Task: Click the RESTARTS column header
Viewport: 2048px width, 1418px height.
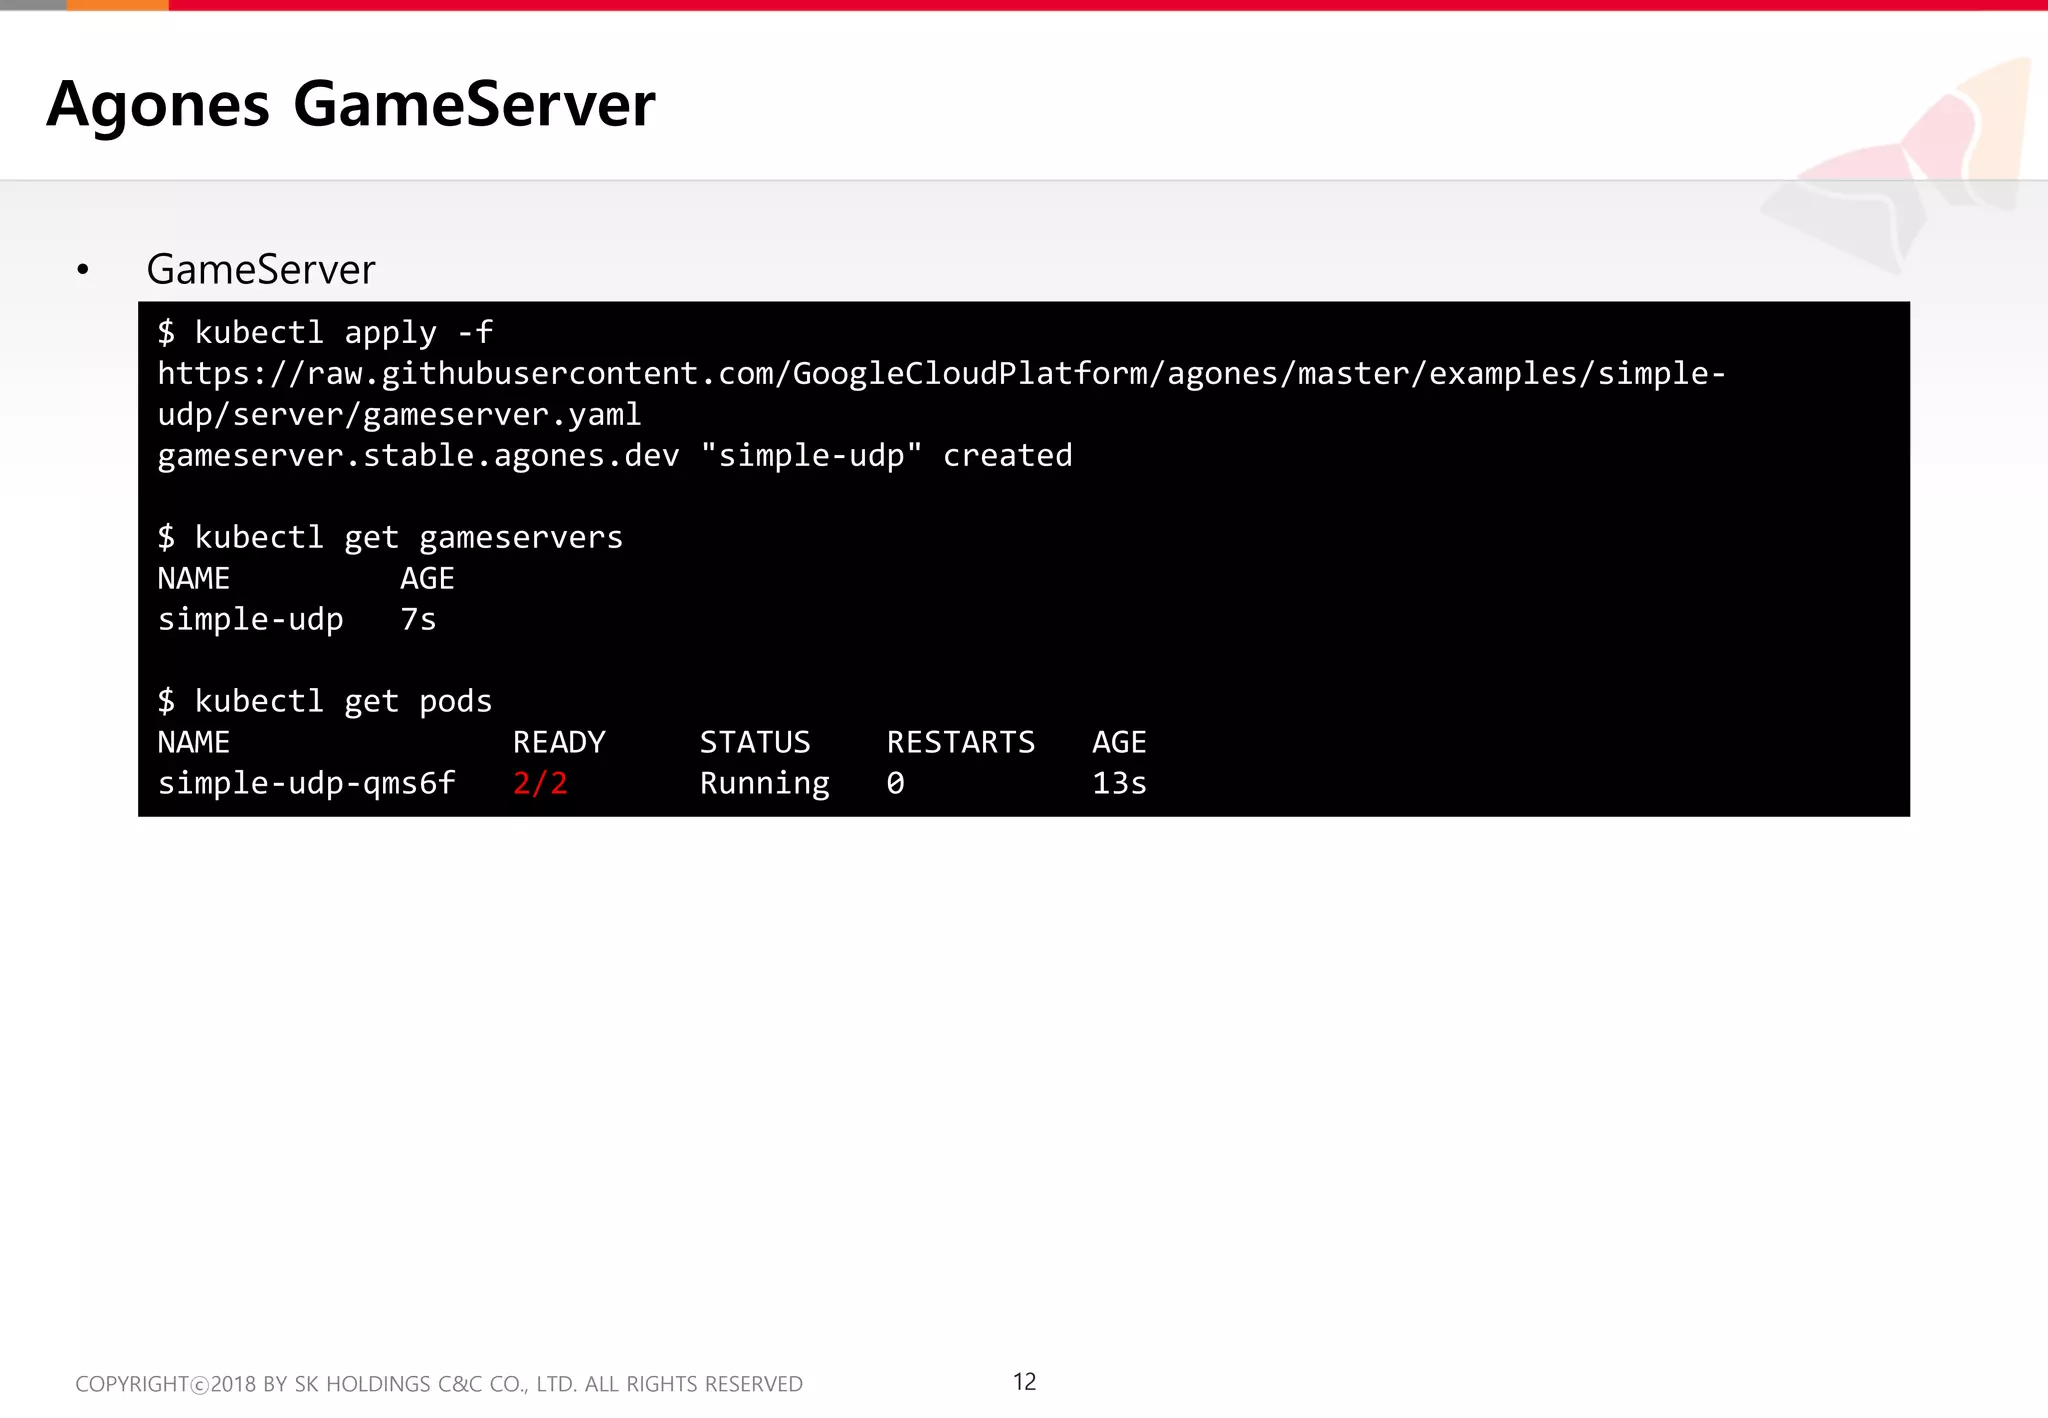Action: pyautogui.click(x=960, y=742)
